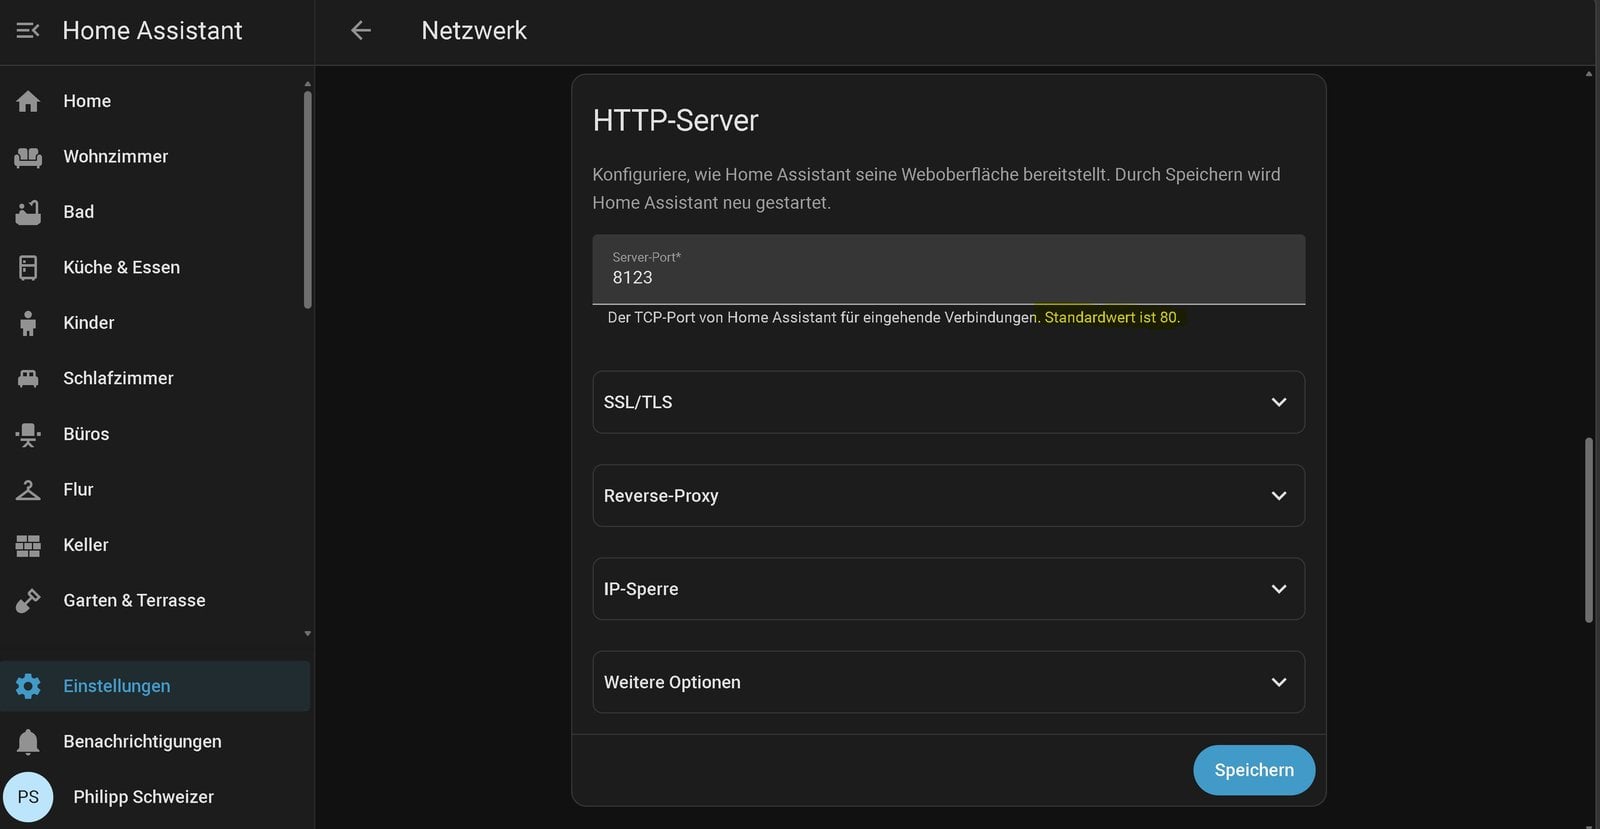The image size is (1600, 829).
Task: Click the sidebar scroll-up arrow
Action: (308, 84)
